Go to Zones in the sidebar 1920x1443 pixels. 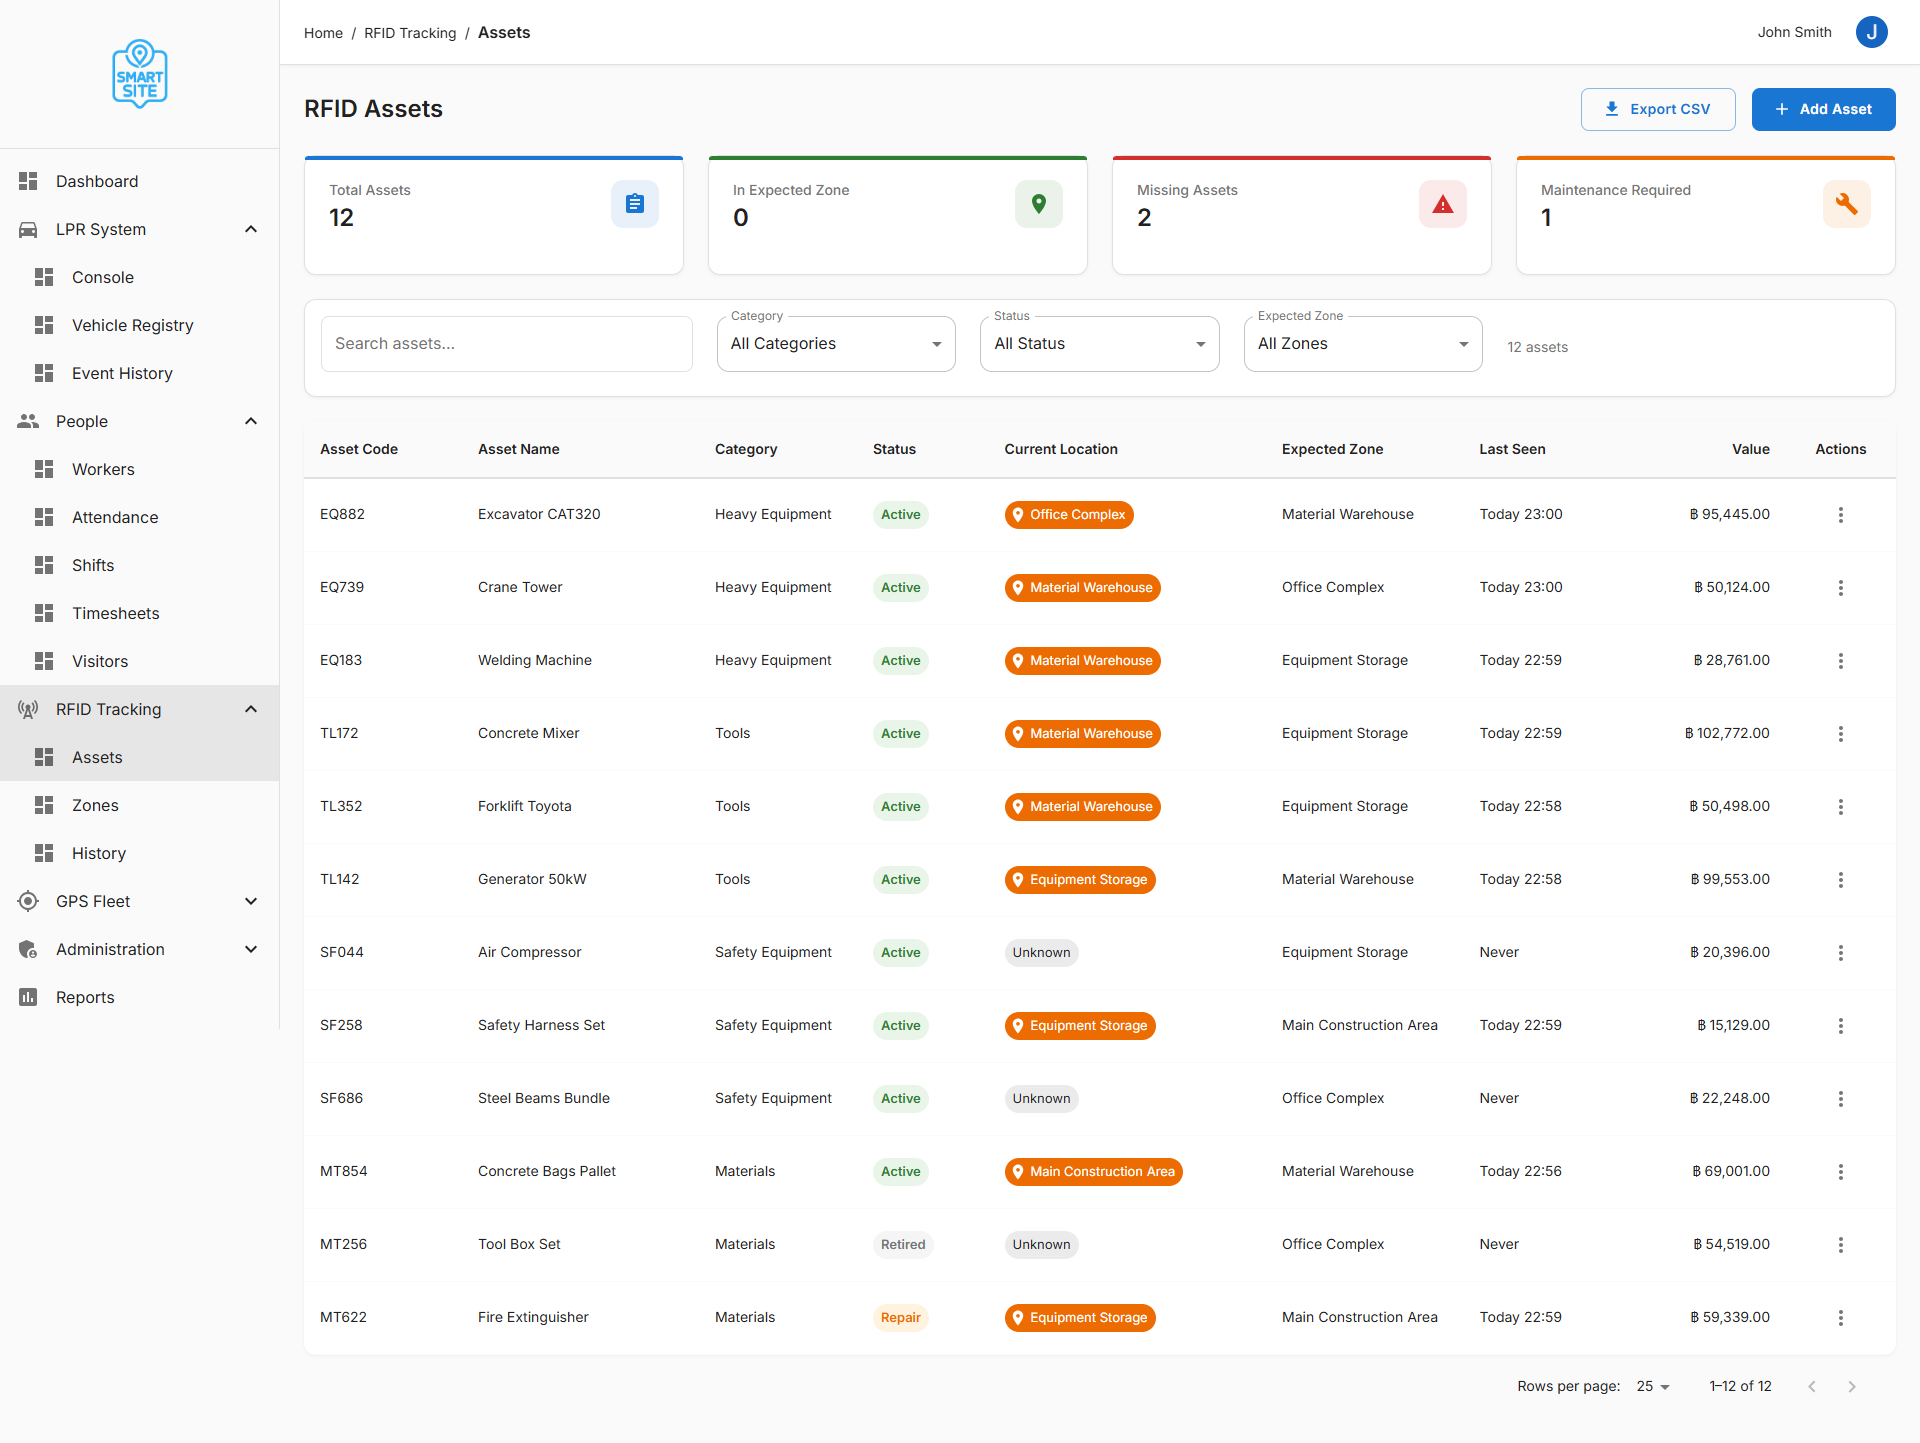point(95,805)
